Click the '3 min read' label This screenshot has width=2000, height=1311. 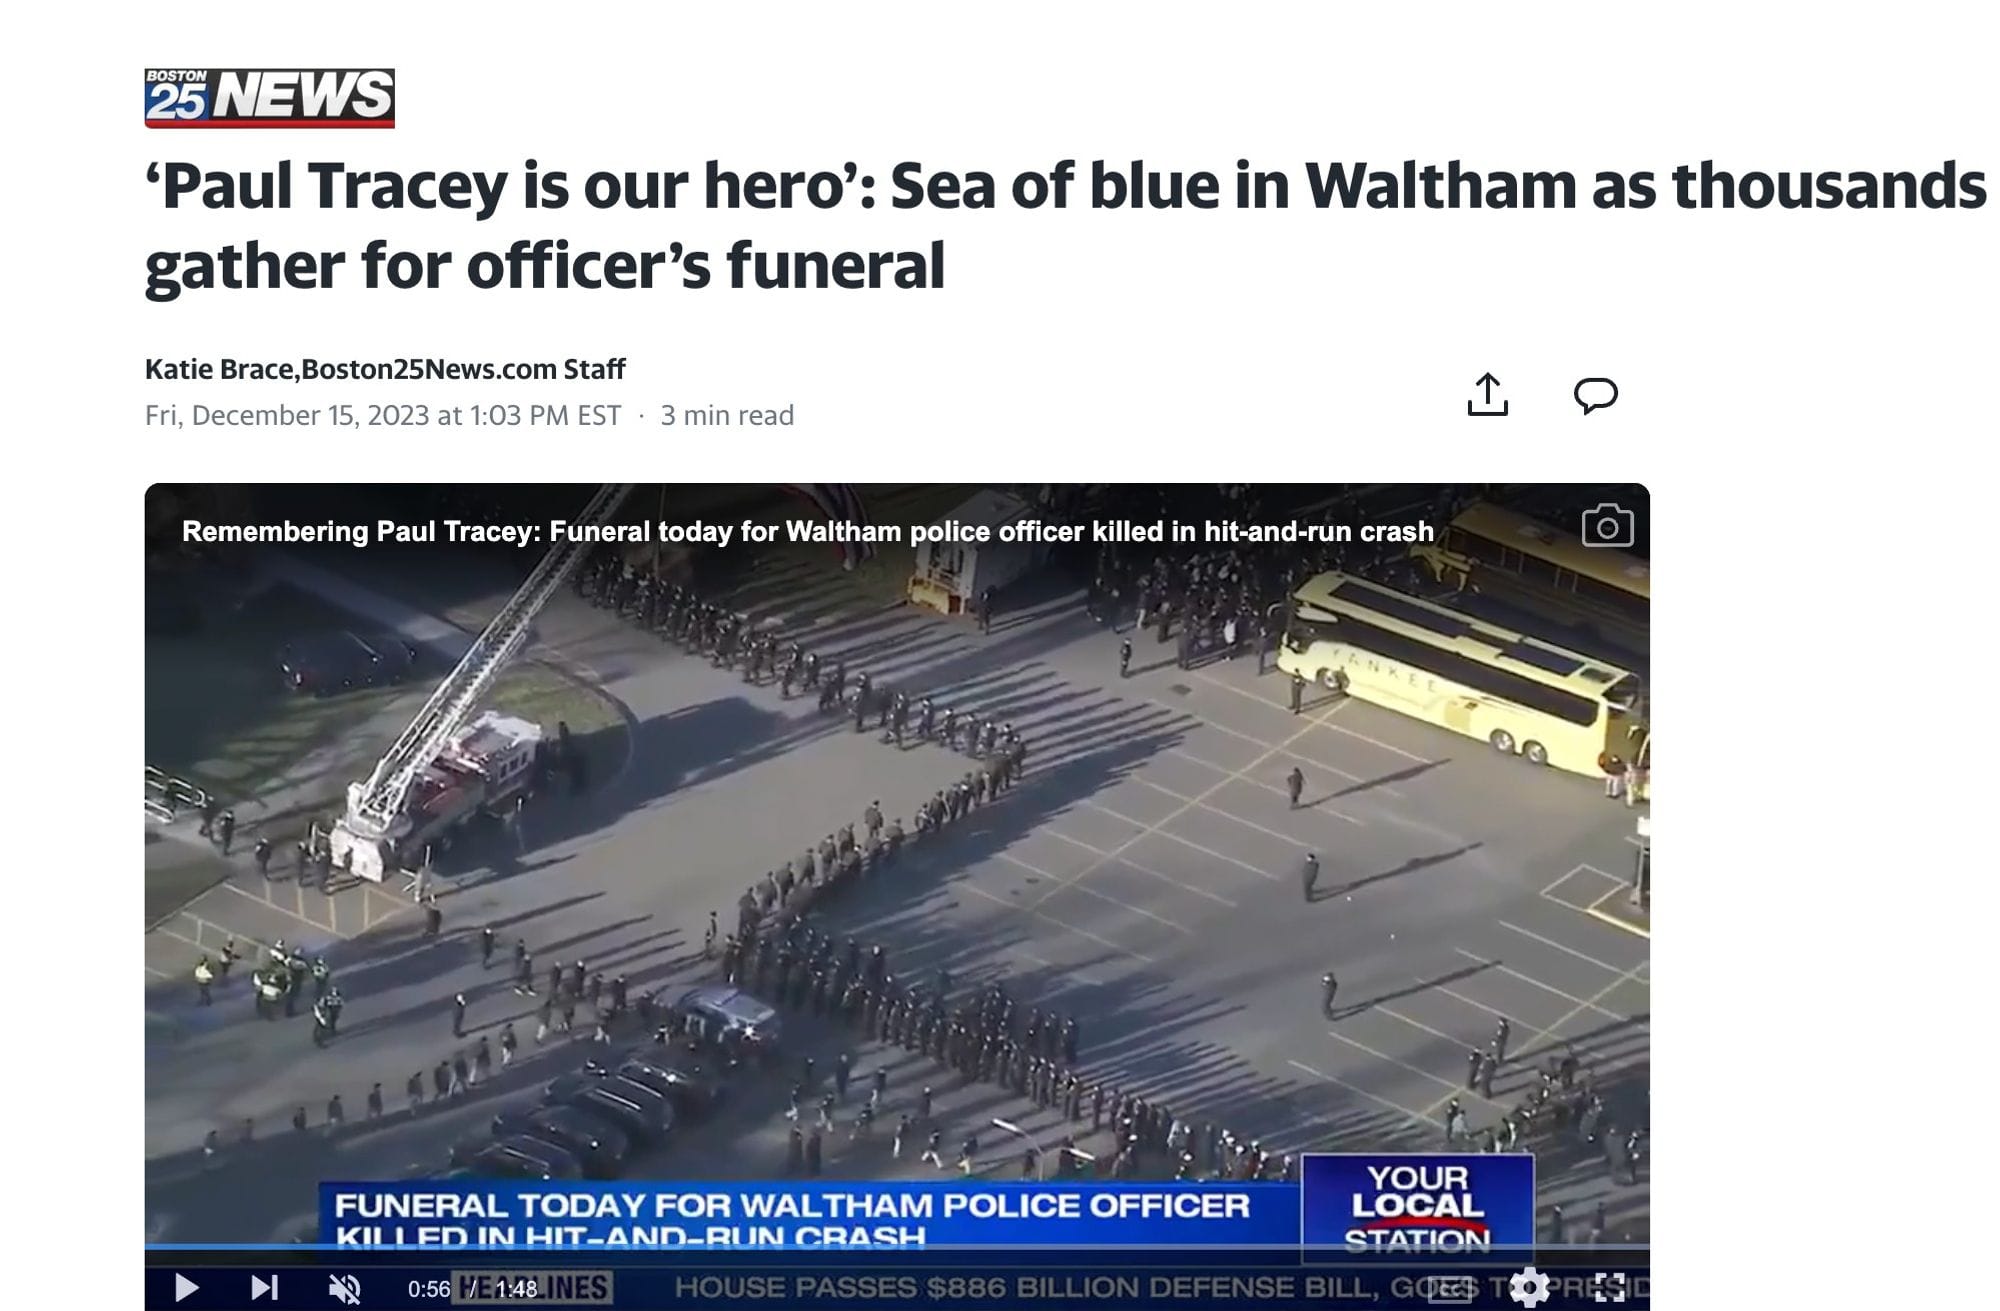(727, 415)
